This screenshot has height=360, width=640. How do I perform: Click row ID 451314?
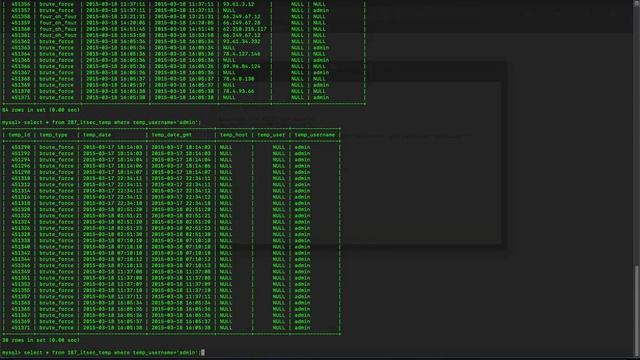click(x=21, y=191)
